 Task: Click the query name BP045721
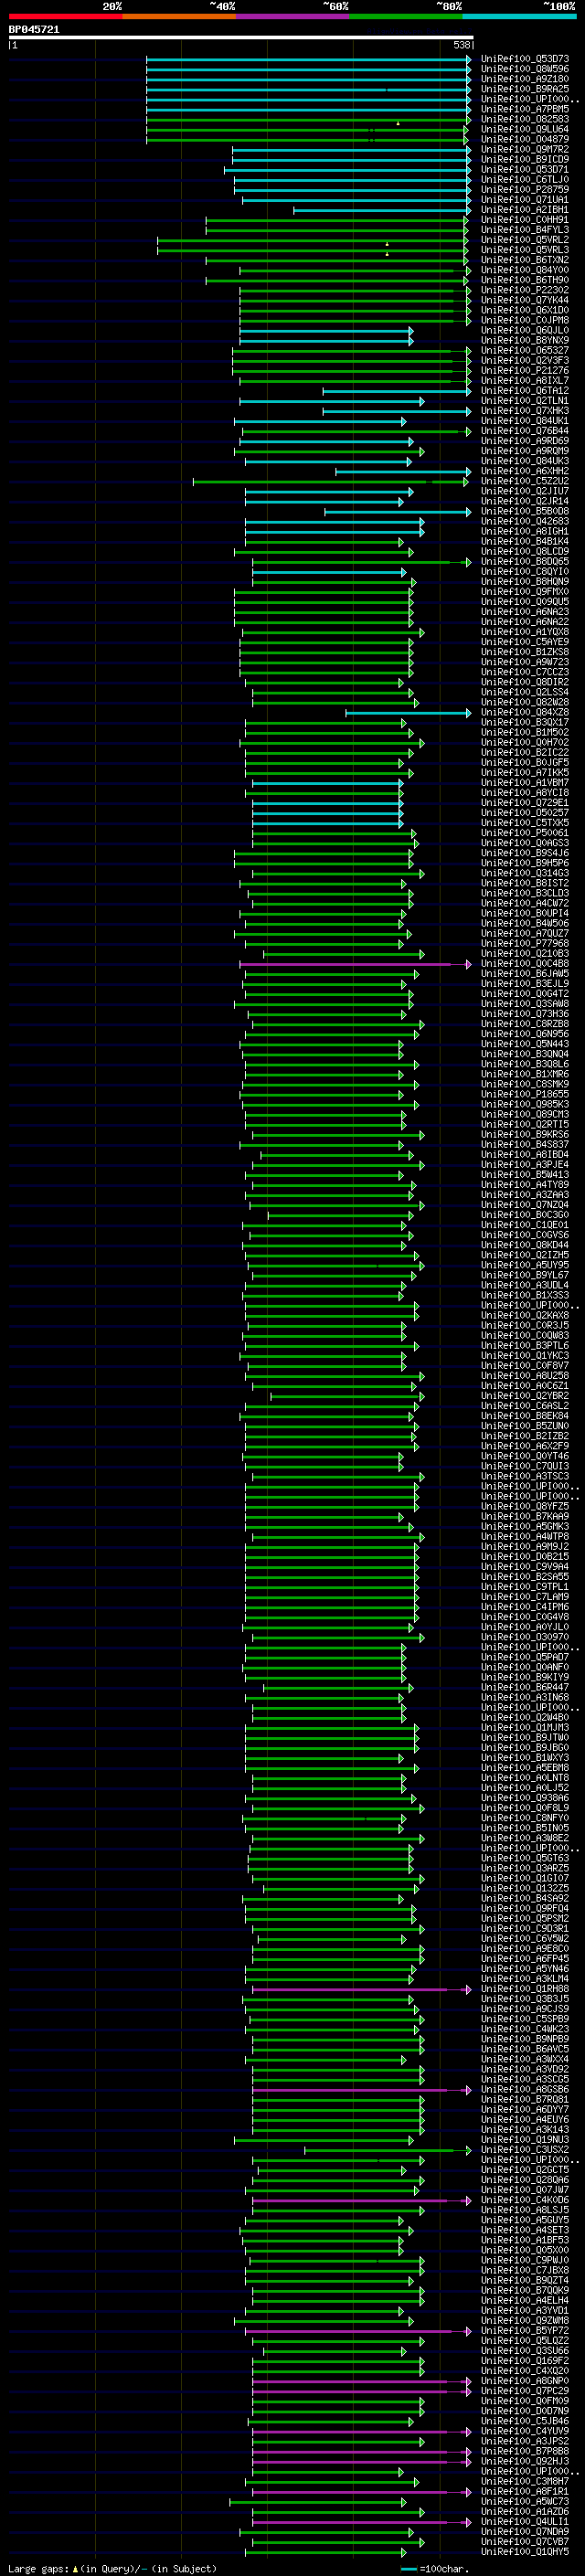coord(34,29)
